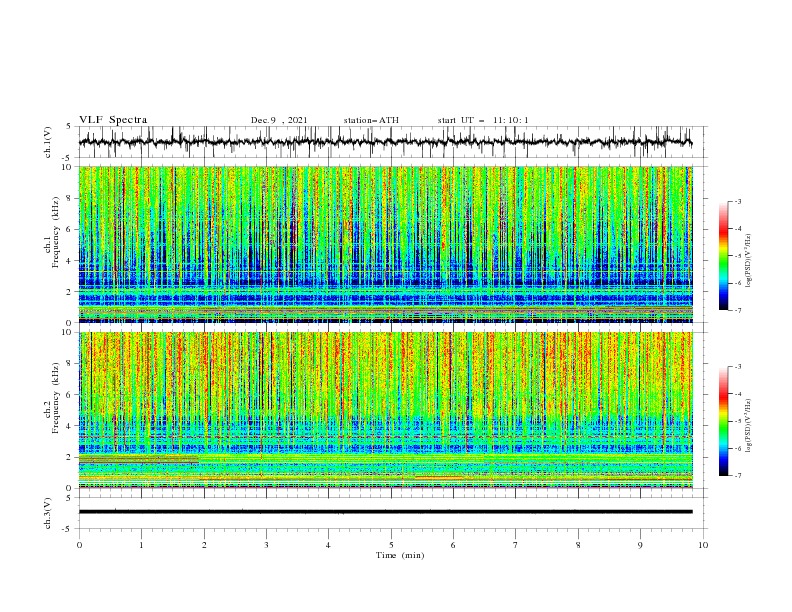Click inside the ch.1 spectrogram panel

click(x=385, y=244)
